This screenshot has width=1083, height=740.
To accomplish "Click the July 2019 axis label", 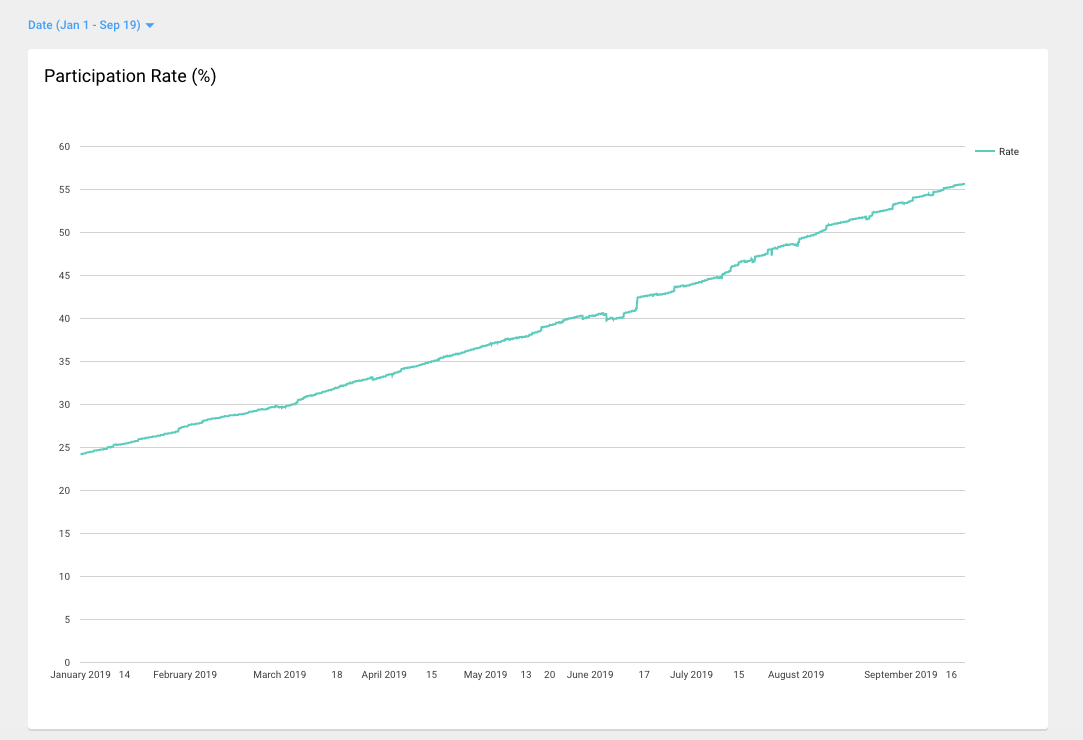I will point(691,675).
